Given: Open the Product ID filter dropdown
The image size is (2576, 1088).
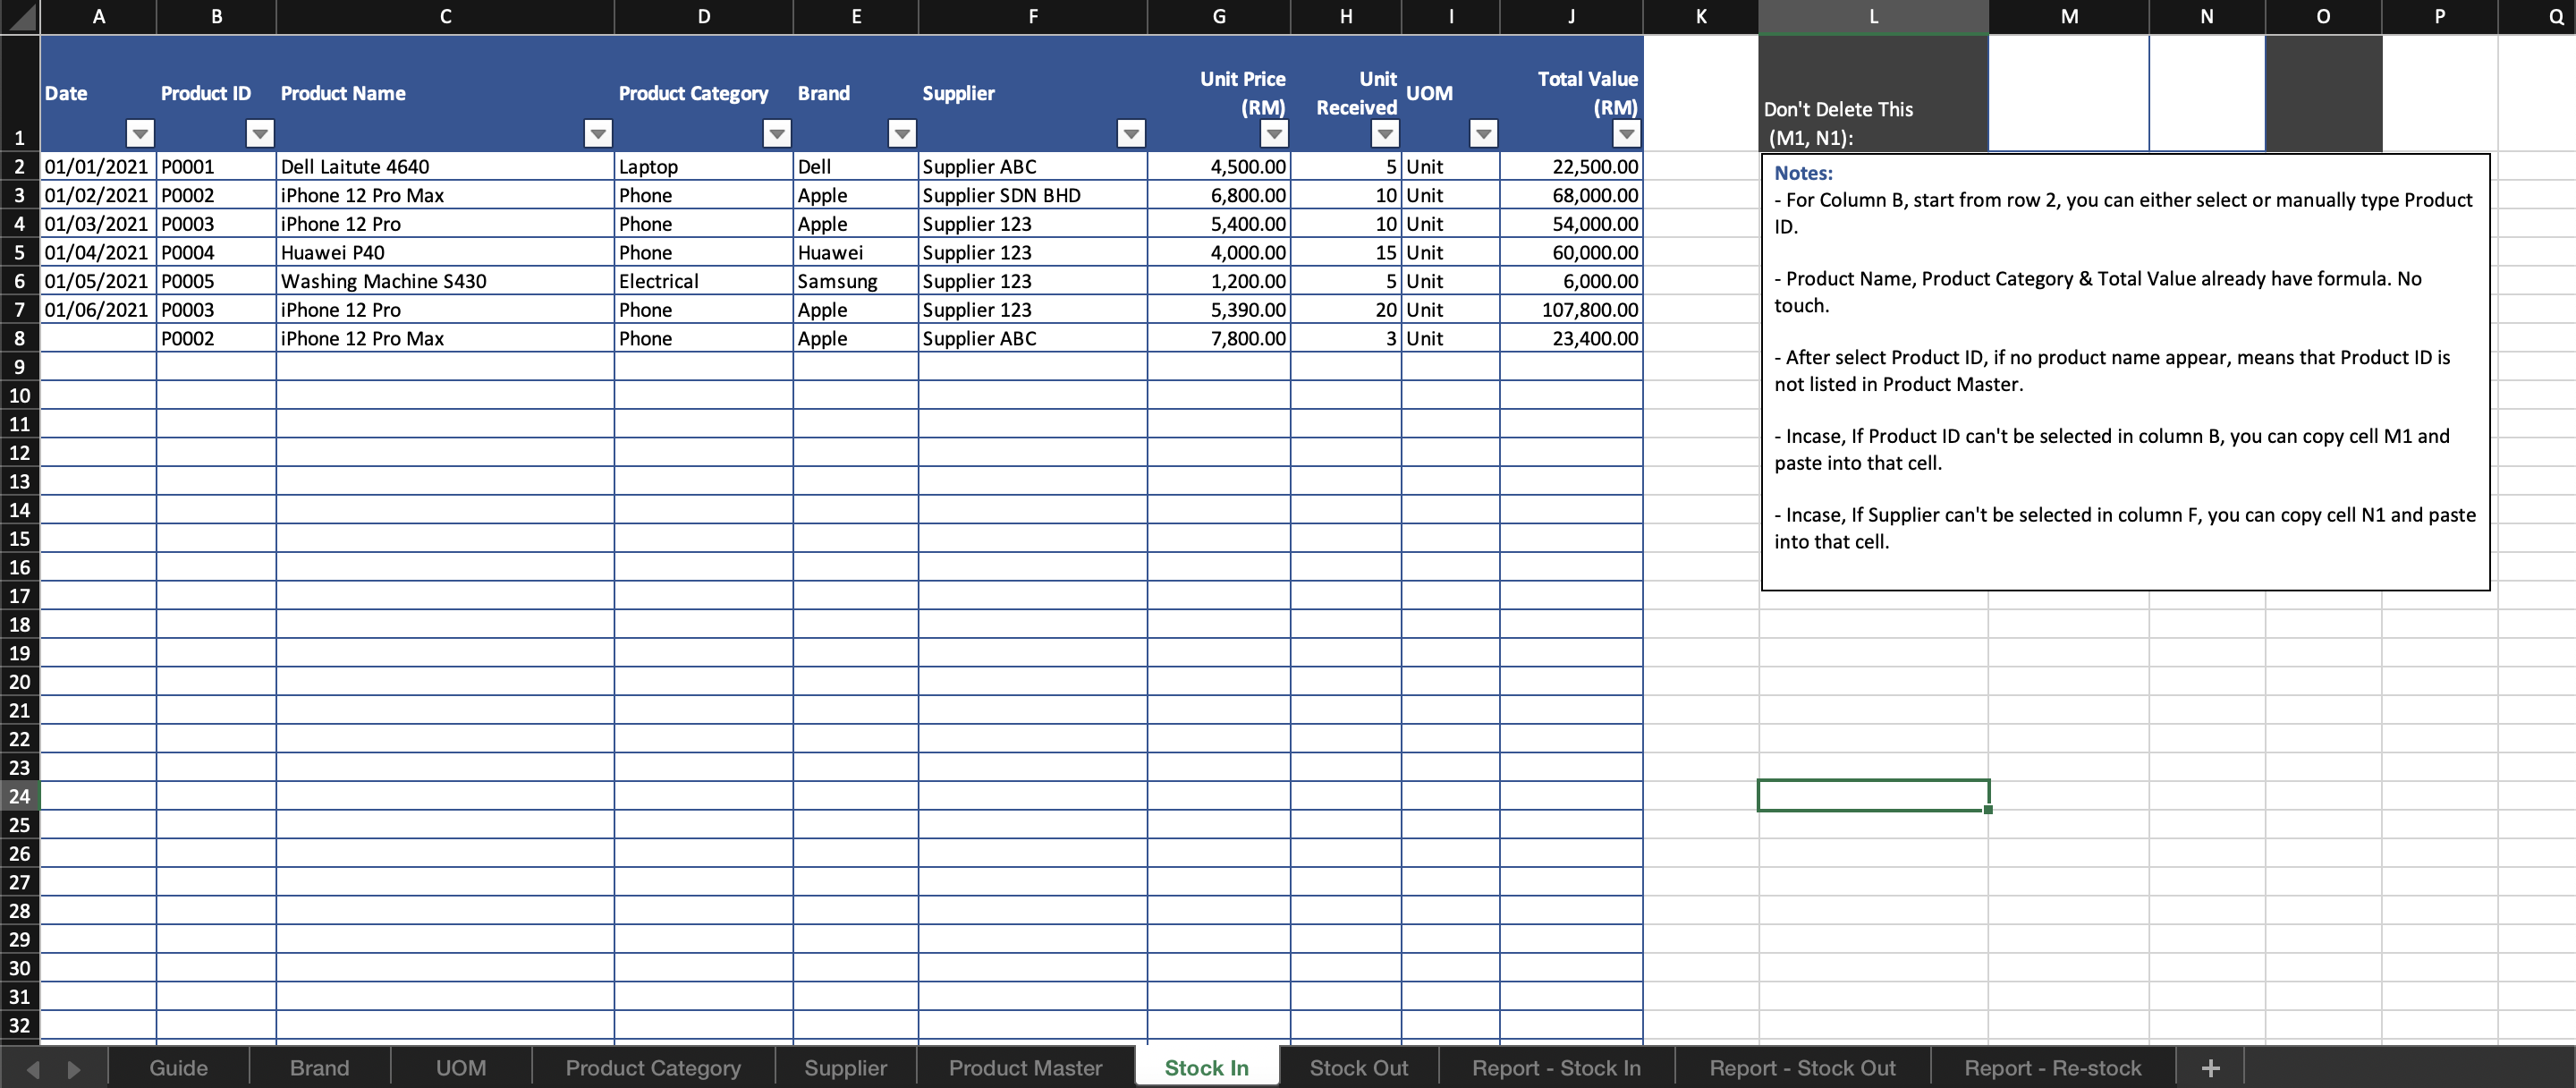Looking at the screenshot, I should click(260, 133).
